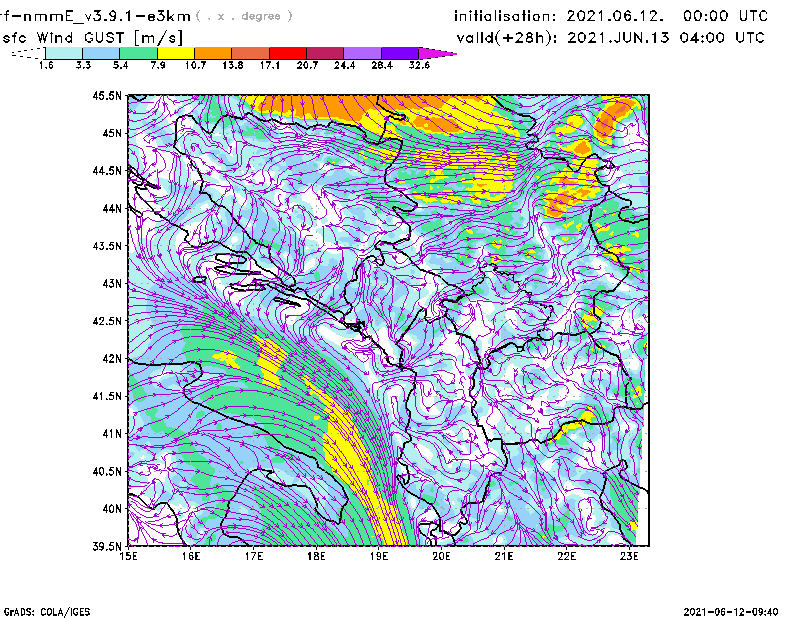
Task: Select the light purple legend swatch (24.4–28.4)
Action: pos(363,53)
